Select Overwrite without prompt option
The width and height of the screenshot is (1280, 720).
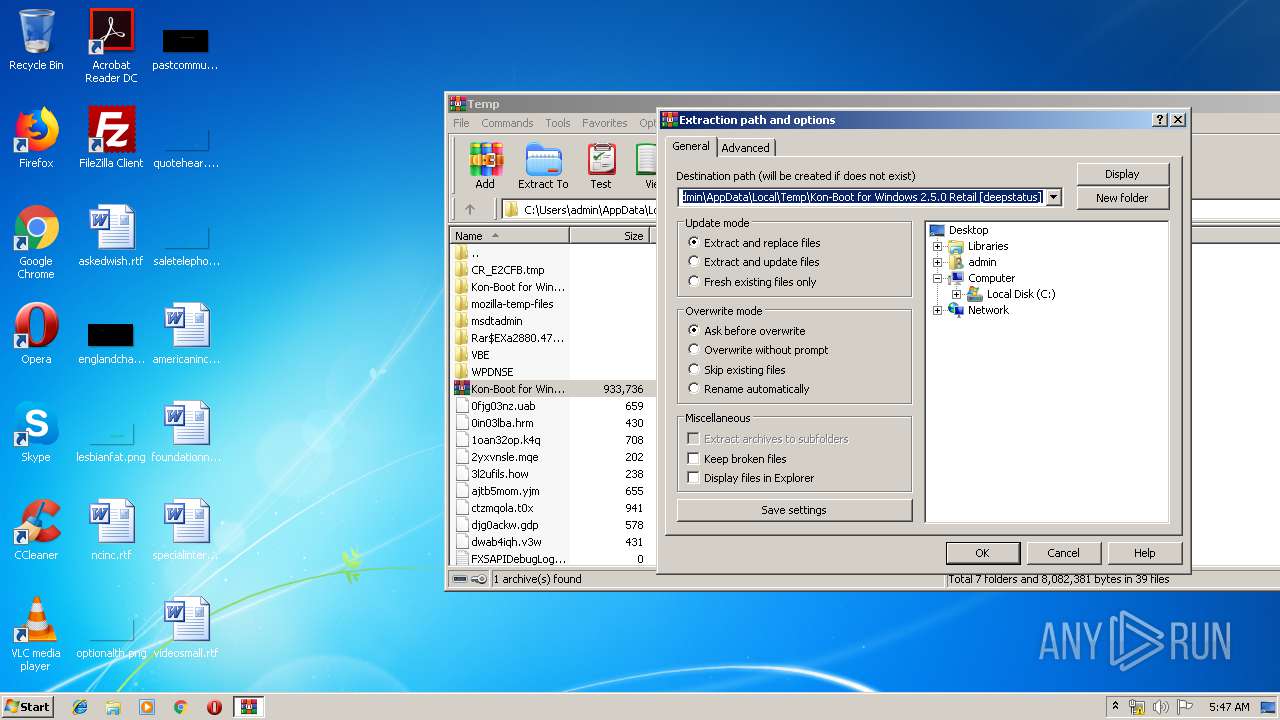(758, 350)
